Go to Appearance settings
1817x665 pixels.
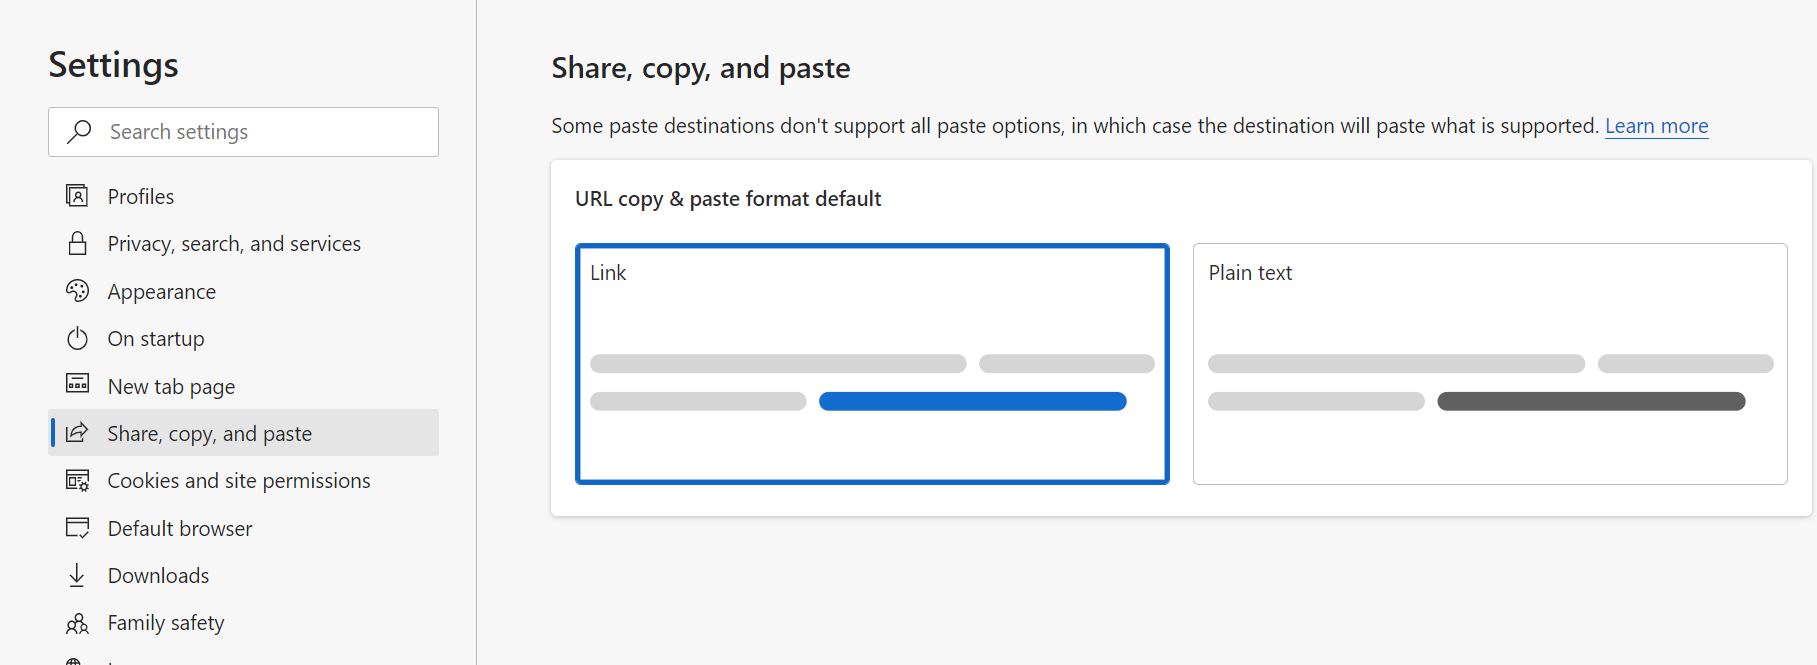162,292
